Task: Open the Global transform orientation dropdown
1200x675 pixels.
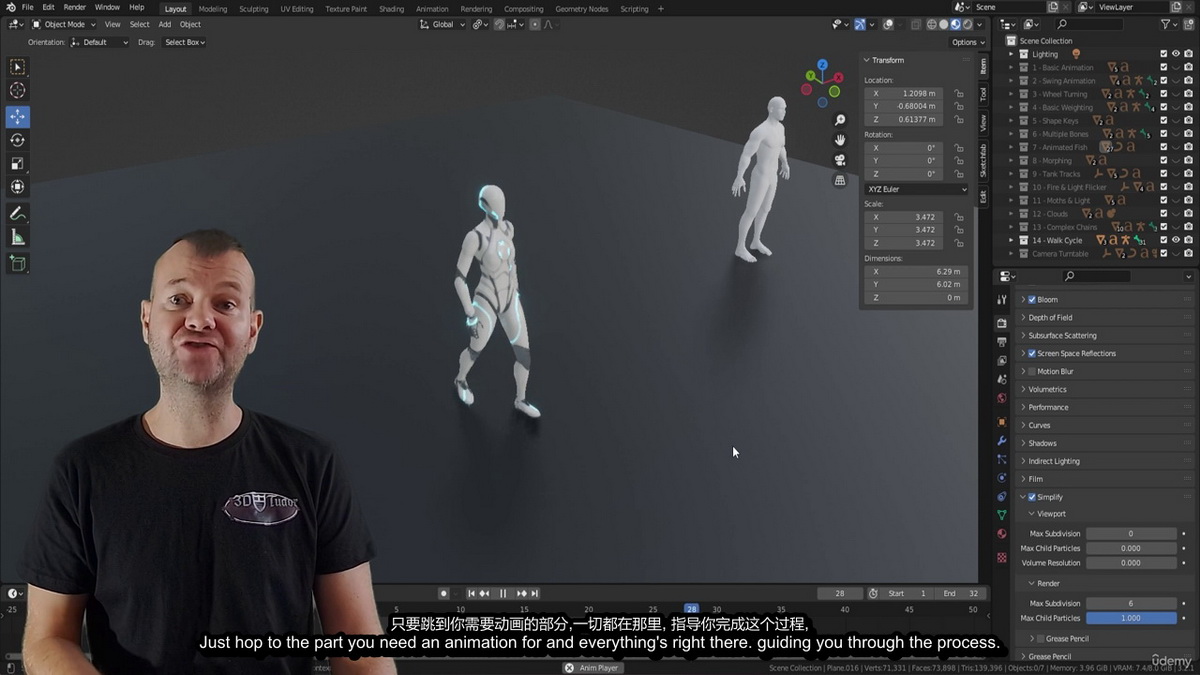Action: pyautogui.click(x=443, y=24)
